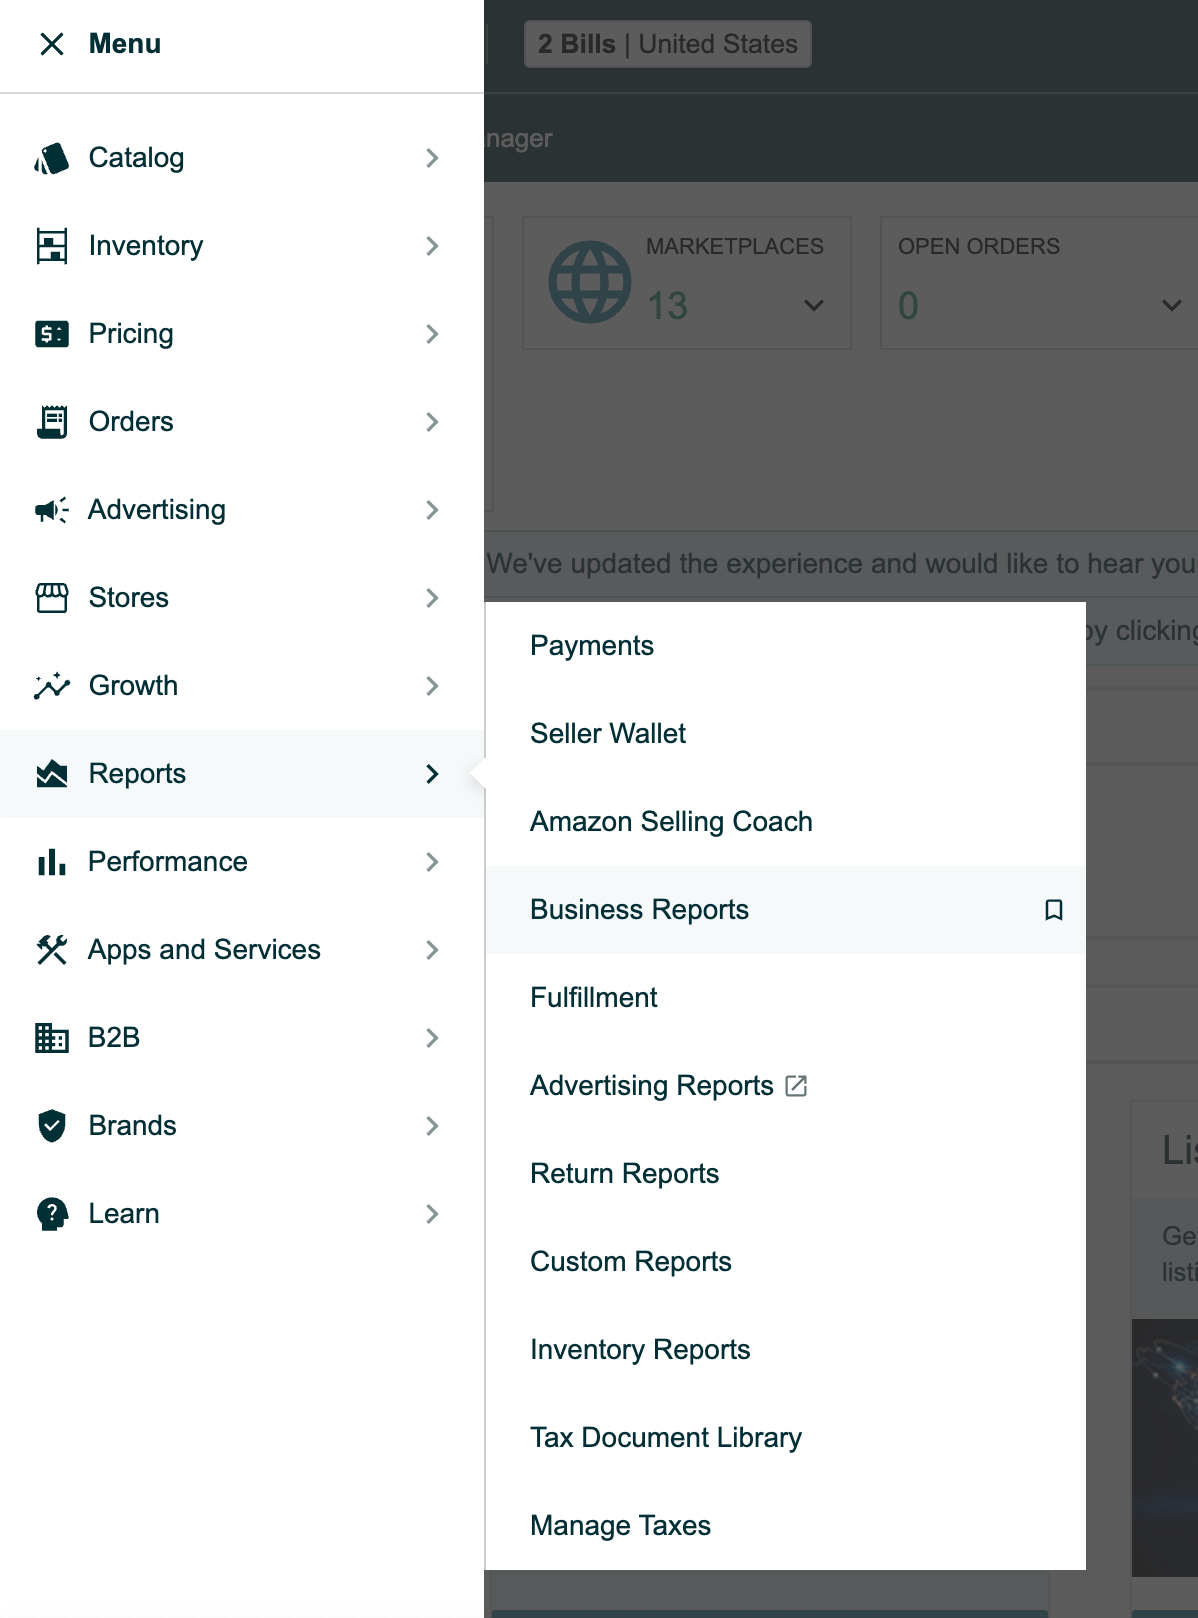The image size is (1198, 1618).
Task: Go to Tax Document Library
Action: pyautogui.click(x=666, y=1438)
